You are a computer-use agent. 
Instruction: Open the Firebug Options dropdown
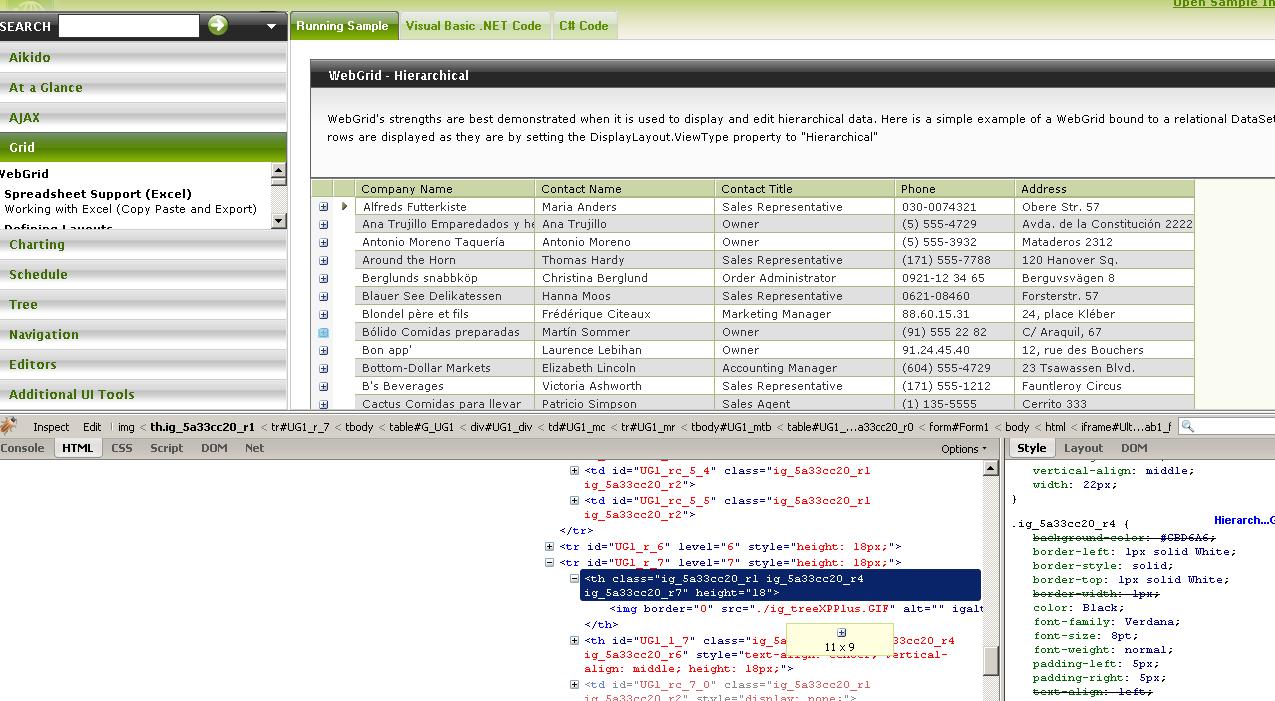964,449
